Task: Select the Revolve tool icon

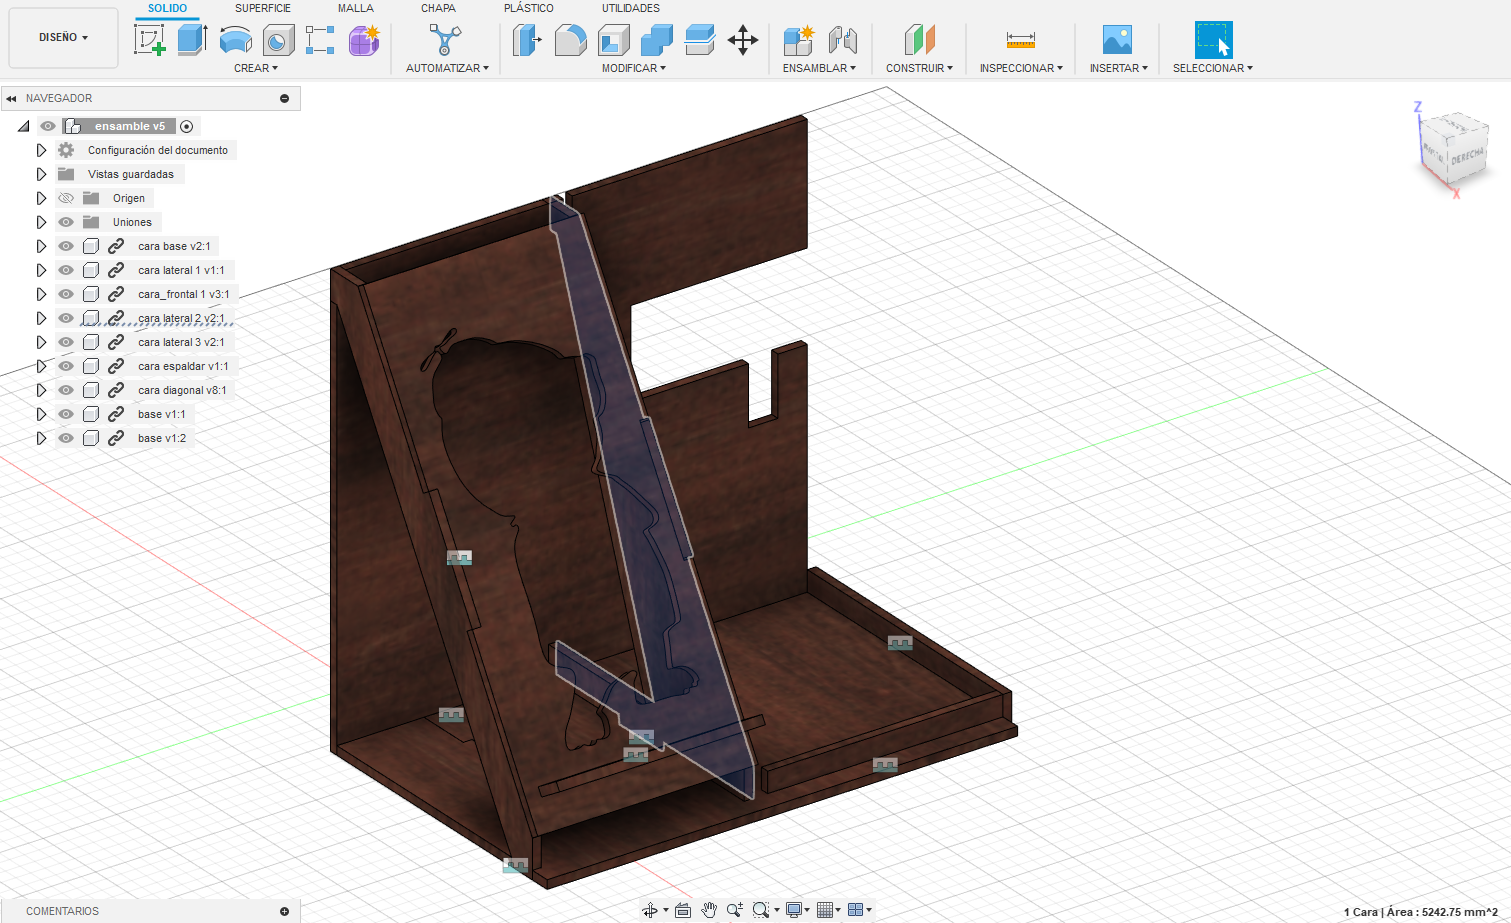Action: point(235,40)
